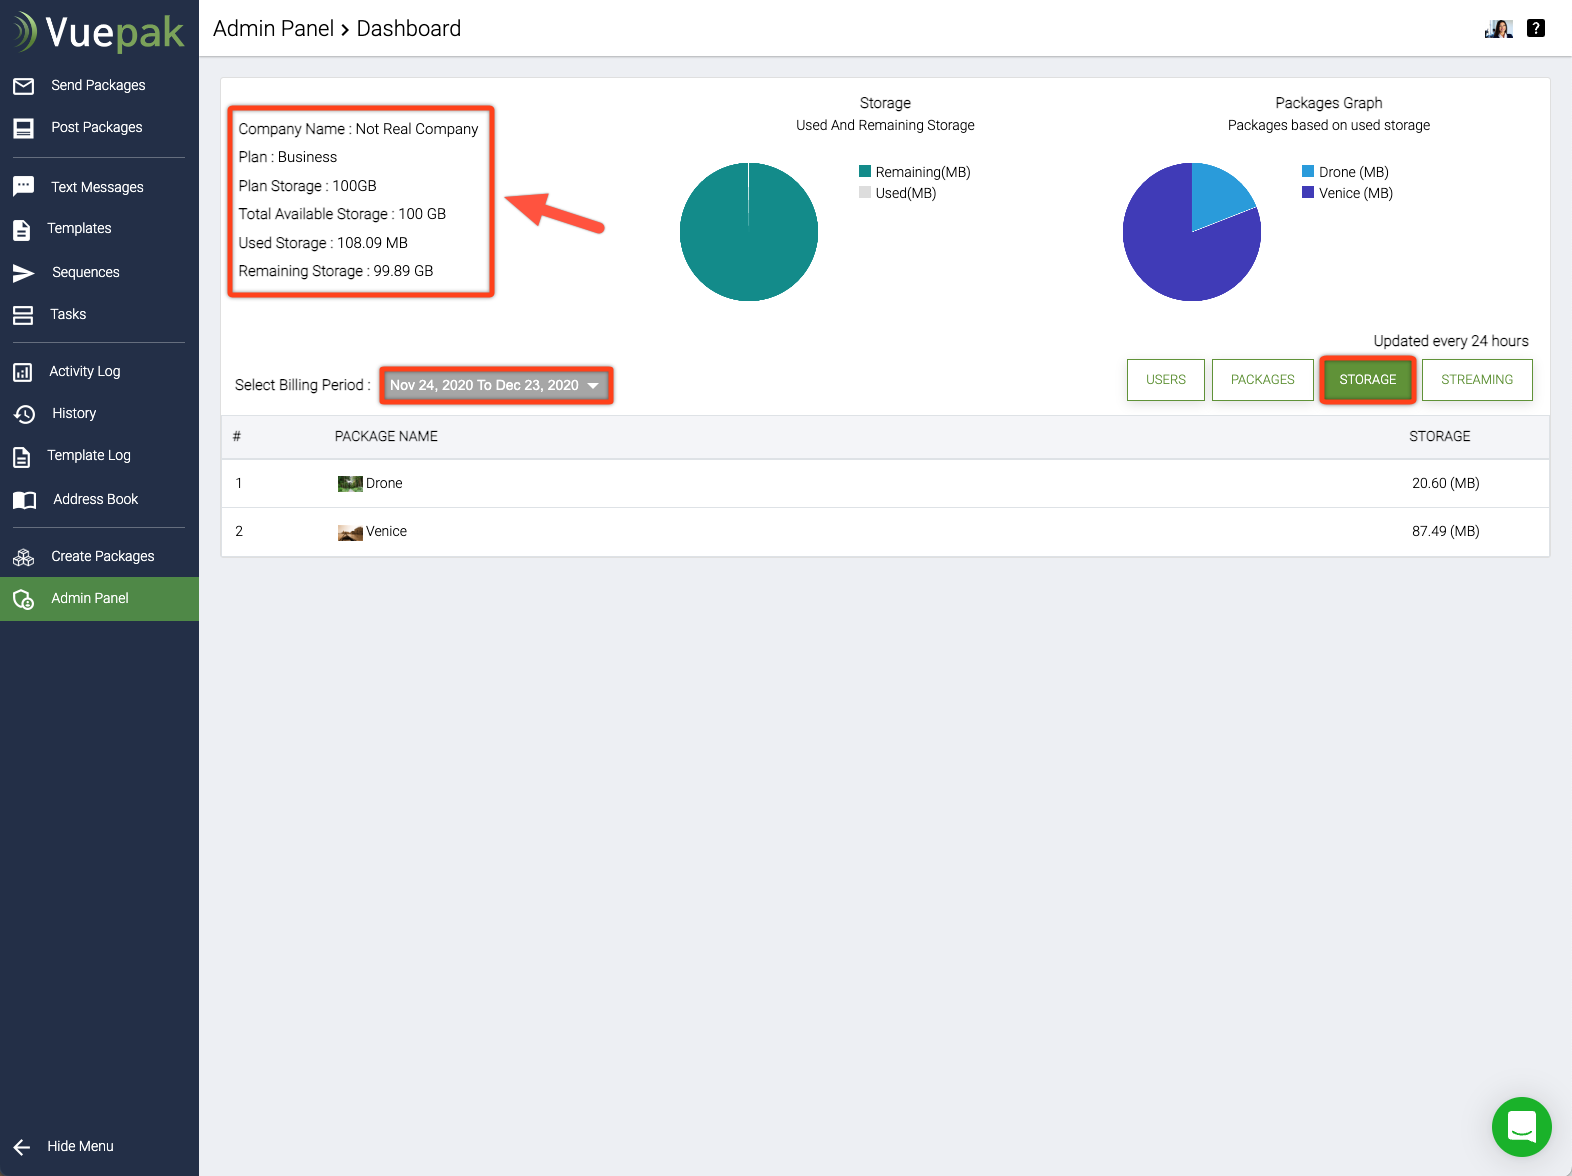
Task: Open History from the sidebar
Action: 74,413
